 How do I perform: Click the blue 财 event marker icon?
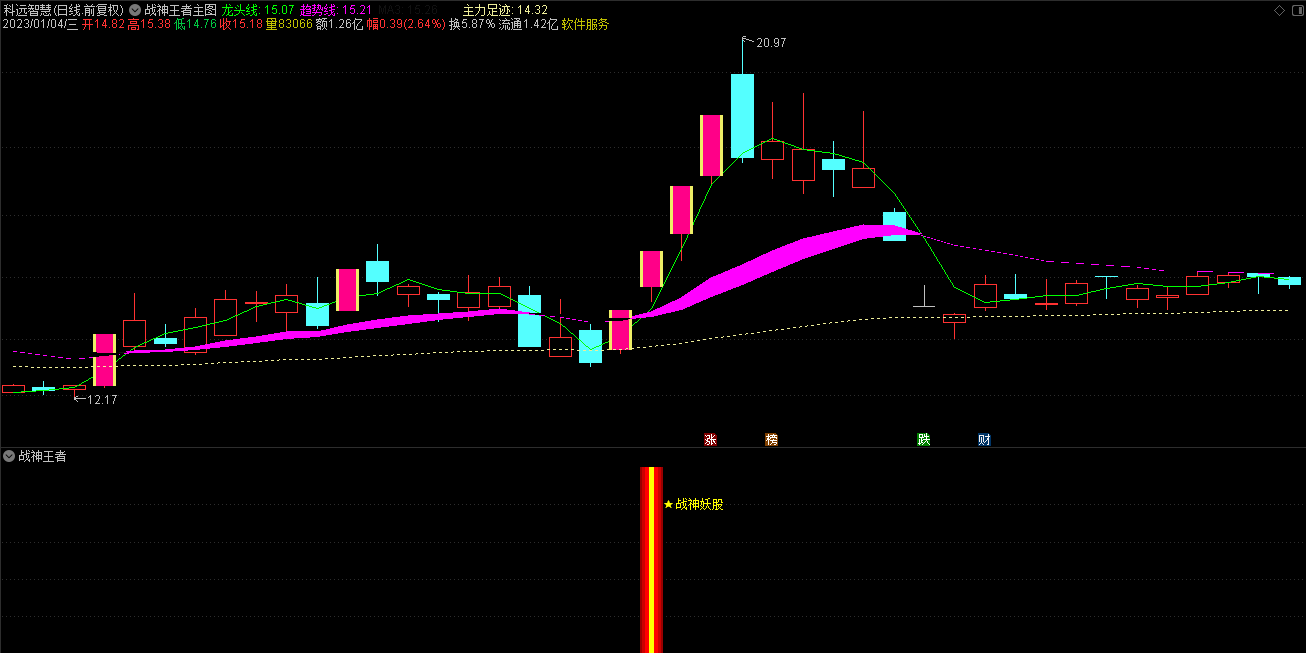click(x=984, y=439)
